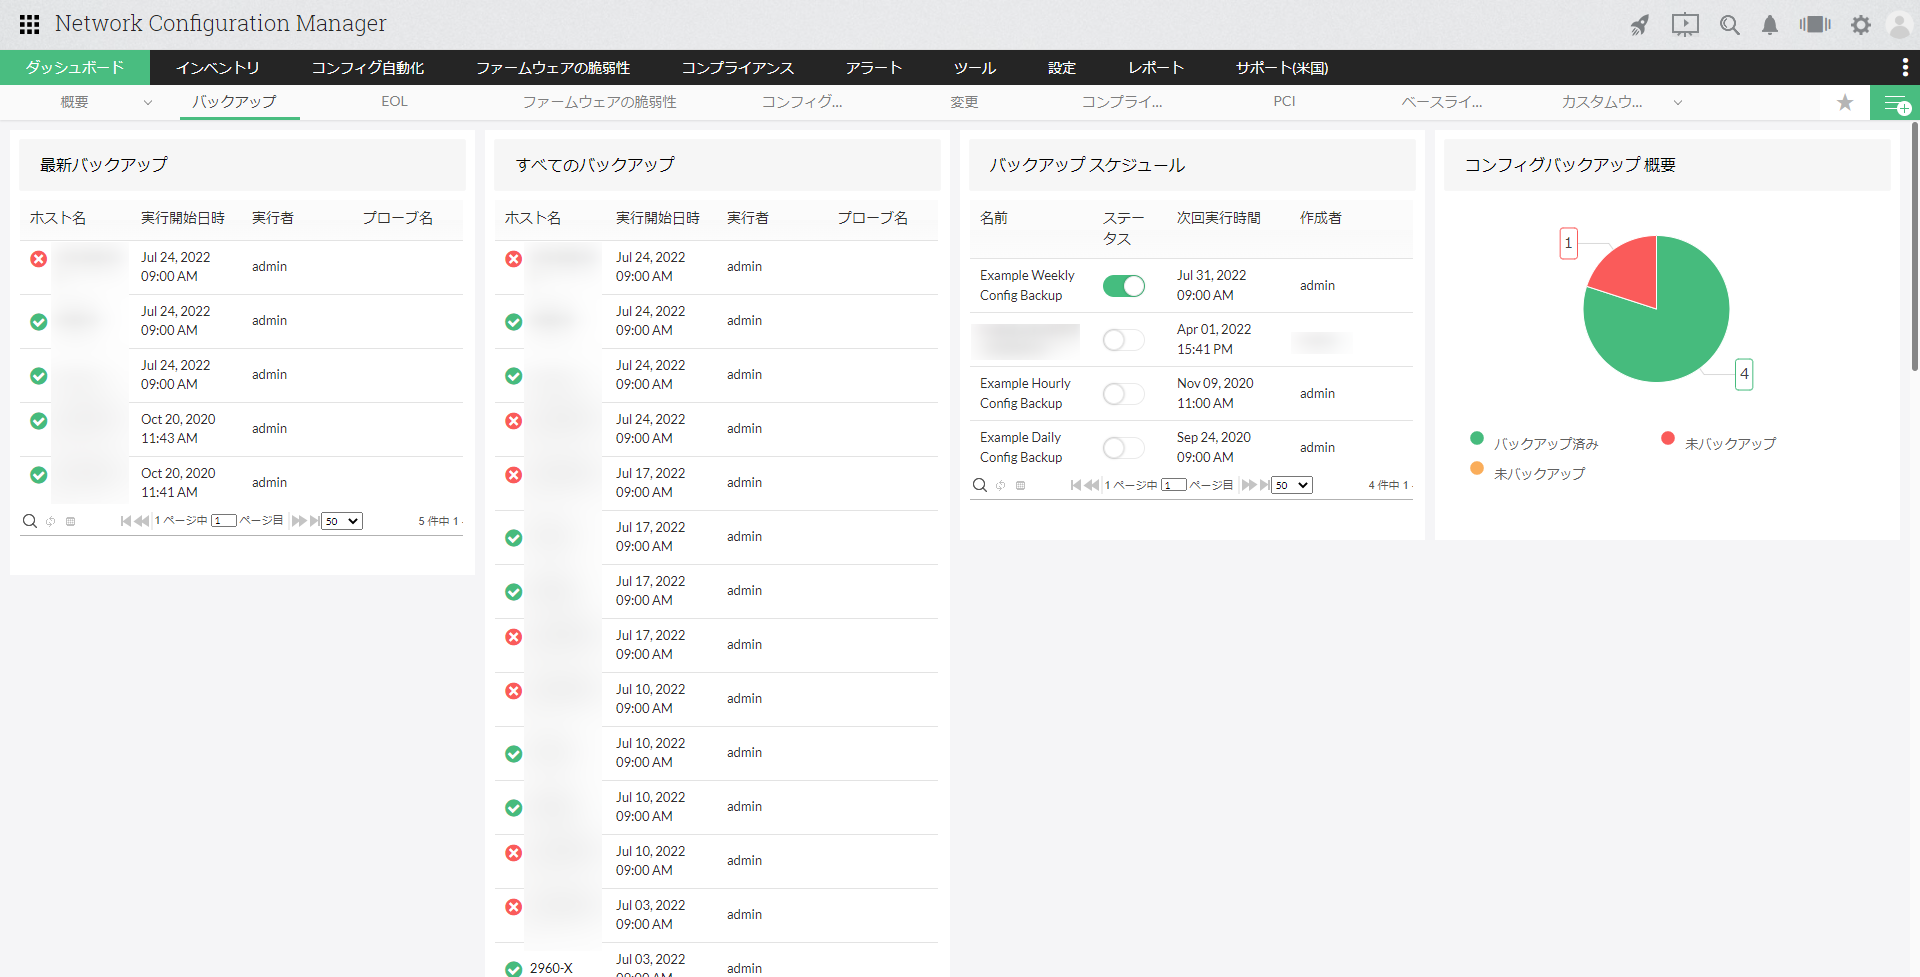
Task: Open the サポート(米国) menu
Action: click(1282, 68)
